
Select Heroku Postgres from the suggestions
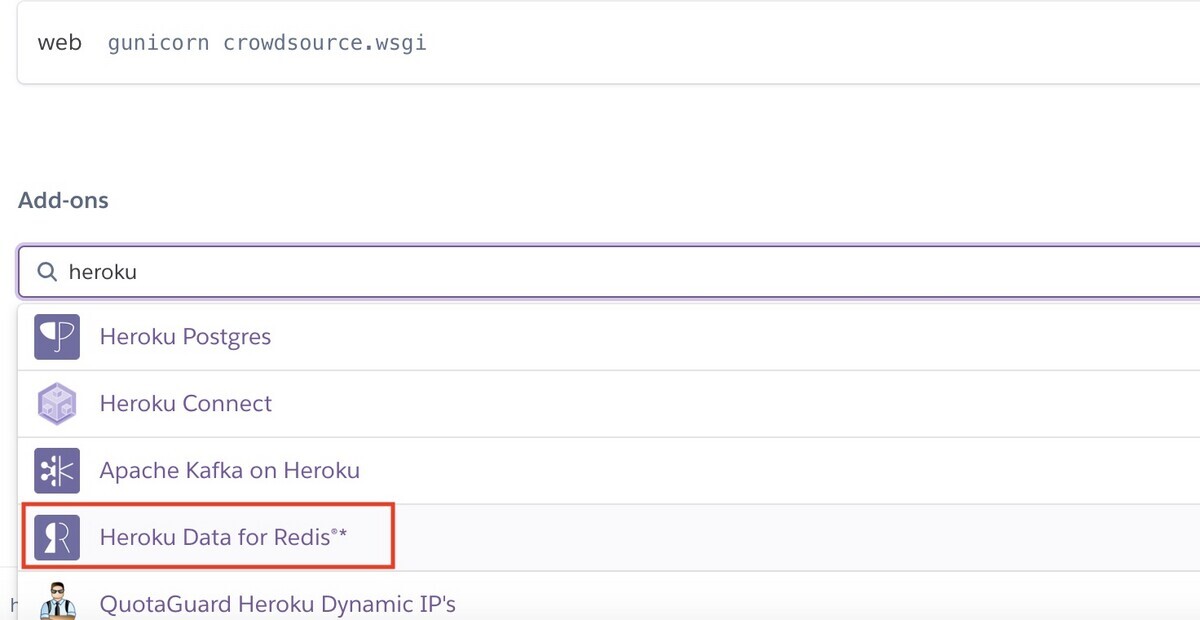185,337
